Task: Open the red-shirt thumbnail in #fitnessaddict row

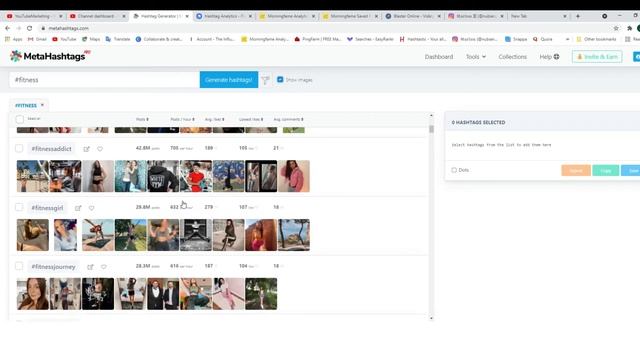Action: click(196, 176)
